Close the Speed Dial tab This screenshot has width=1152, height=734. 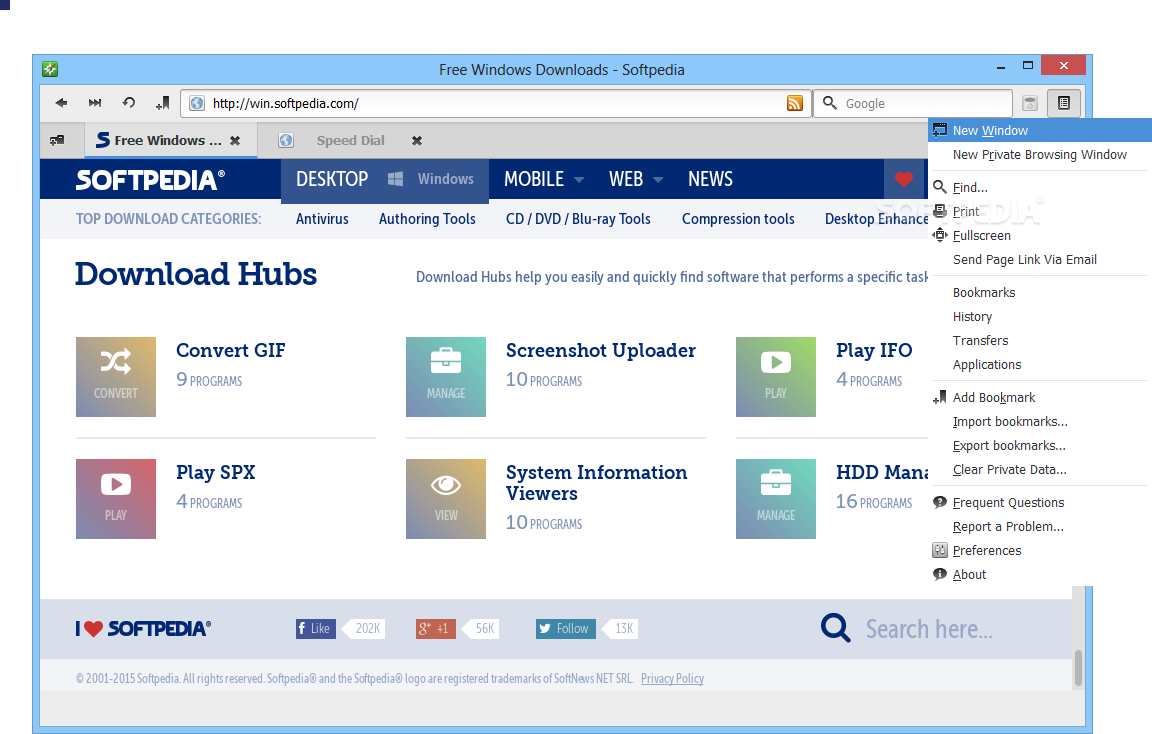(x=417, y=140)
